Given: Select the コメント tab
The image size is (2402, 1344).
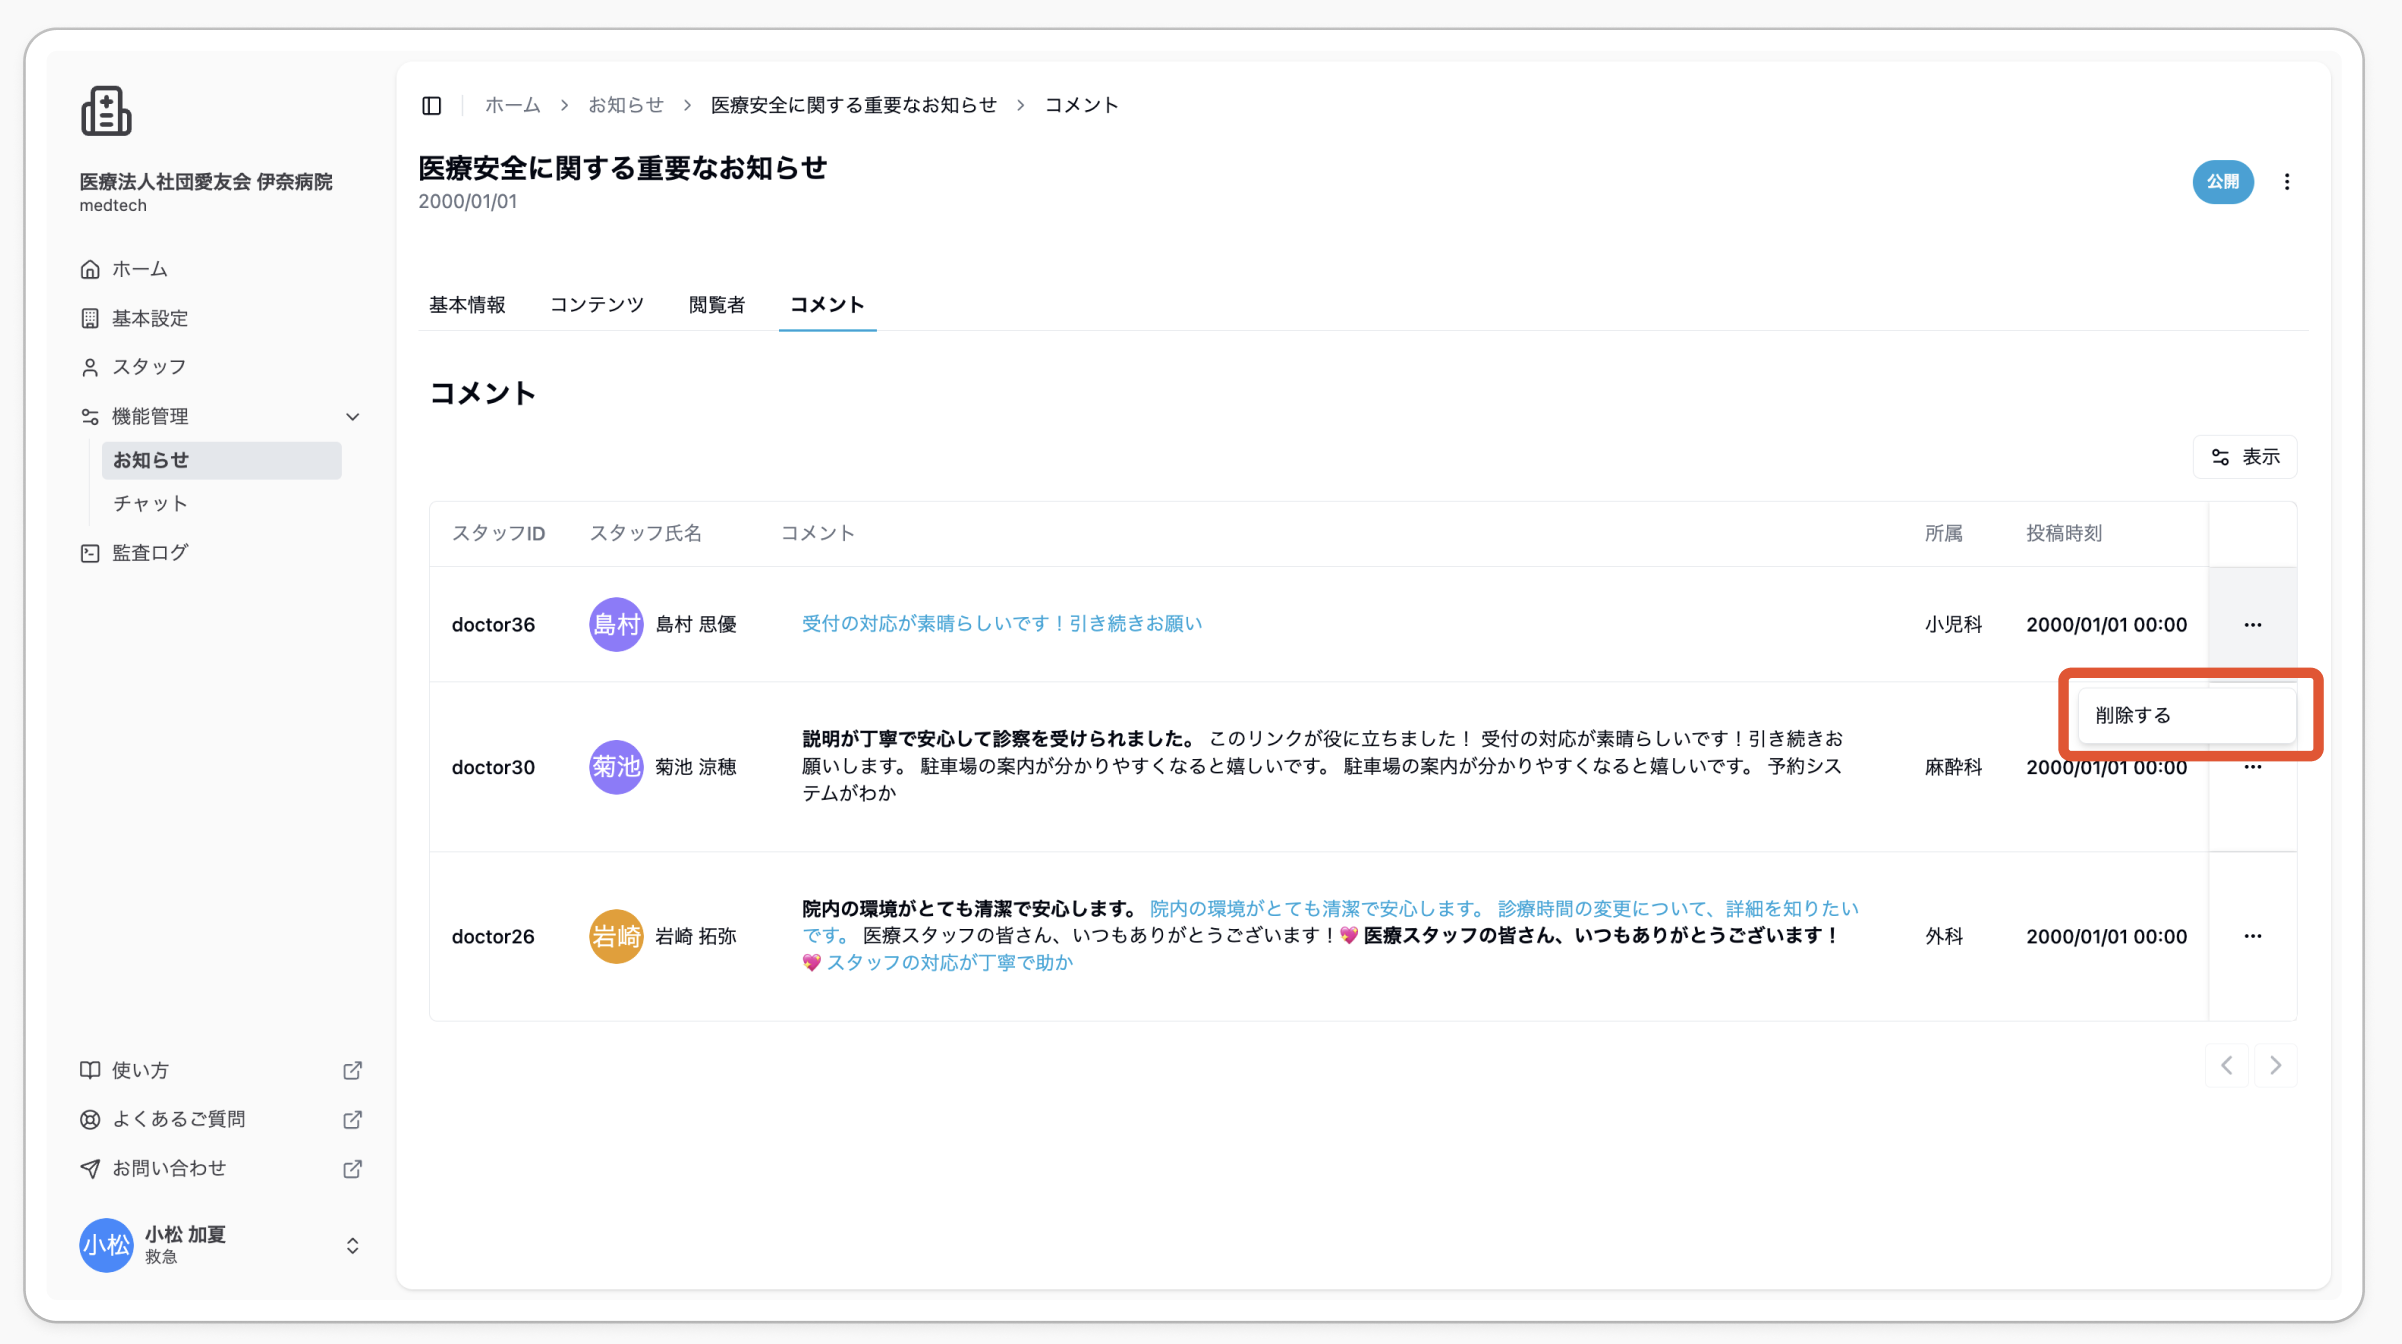Looking at the screenshot, I should point(827,305).
